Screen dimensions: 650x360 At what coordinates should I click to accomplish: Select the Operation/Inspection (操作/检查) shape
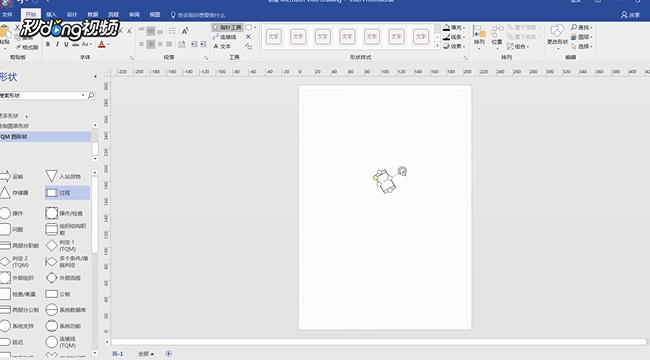[x=64, y=213]
